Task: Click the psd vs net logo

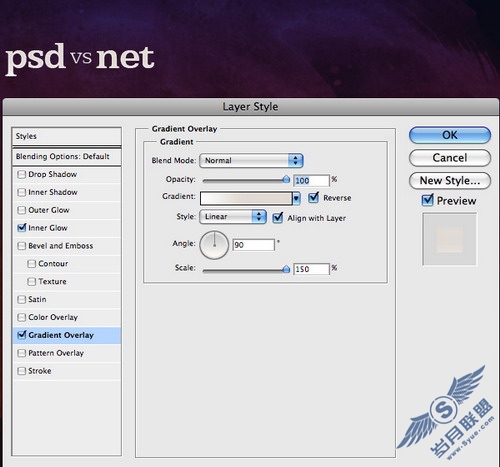Action: tap(80, 59)
